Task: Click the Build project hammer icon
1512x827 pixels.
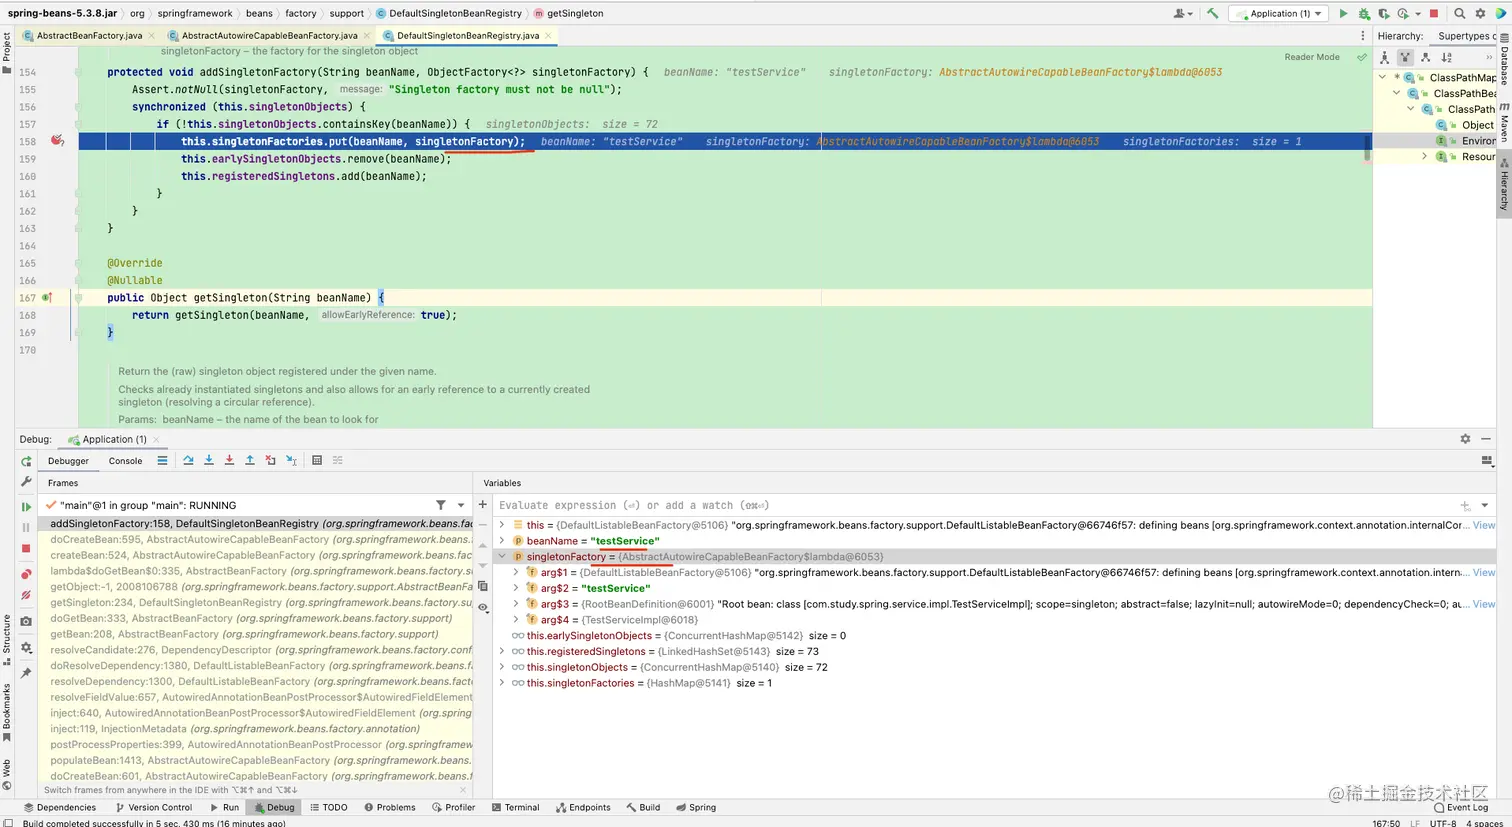Action: [1212, 14]
